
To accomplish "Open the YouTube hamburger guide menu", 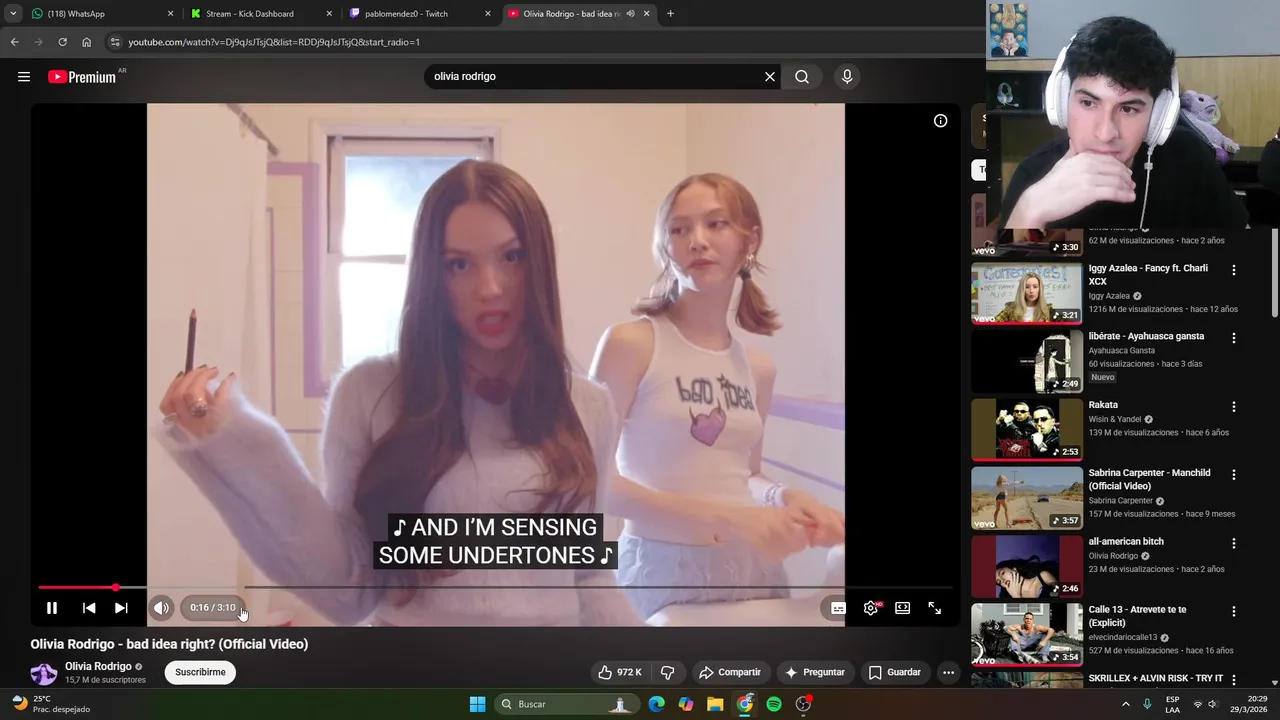I will (24, 77).
